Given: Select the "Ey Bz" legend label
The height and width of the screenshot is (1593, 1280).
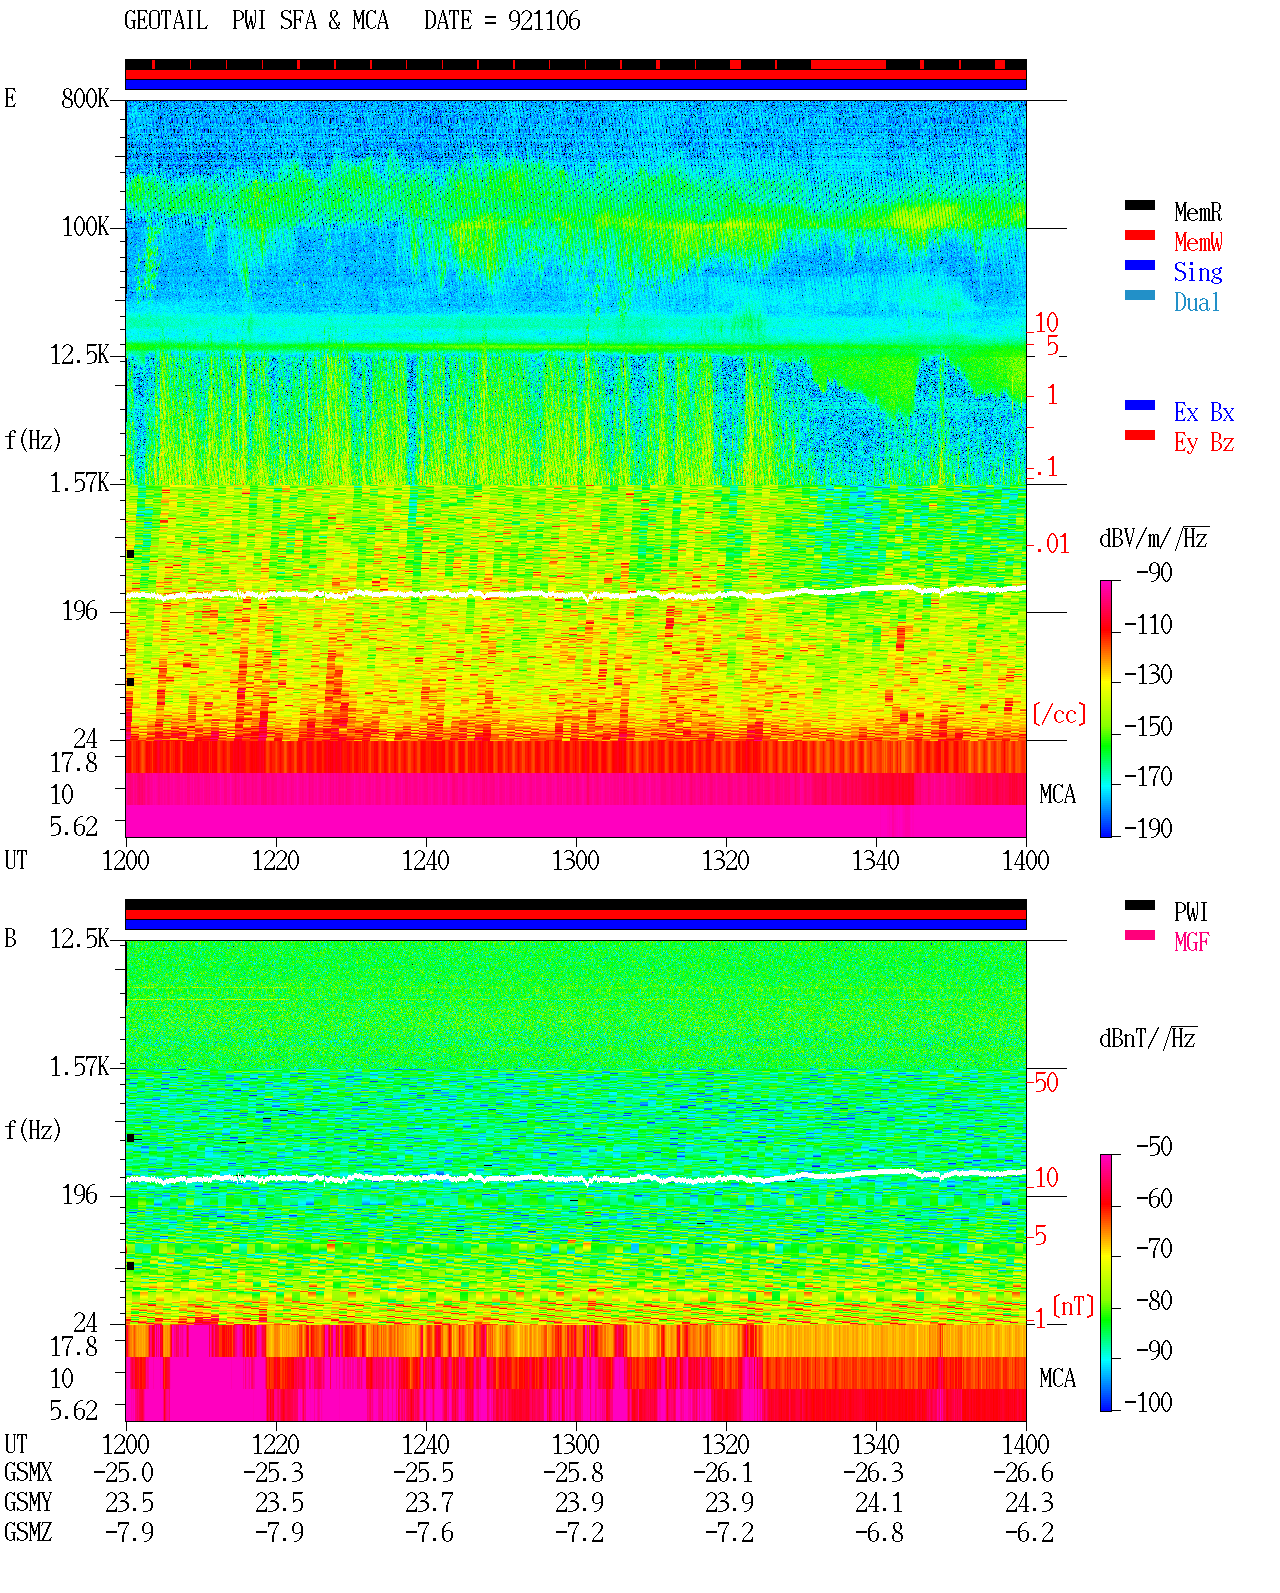Looking at the screenshot, I should pyautogui.click(x=1204, y=442).
